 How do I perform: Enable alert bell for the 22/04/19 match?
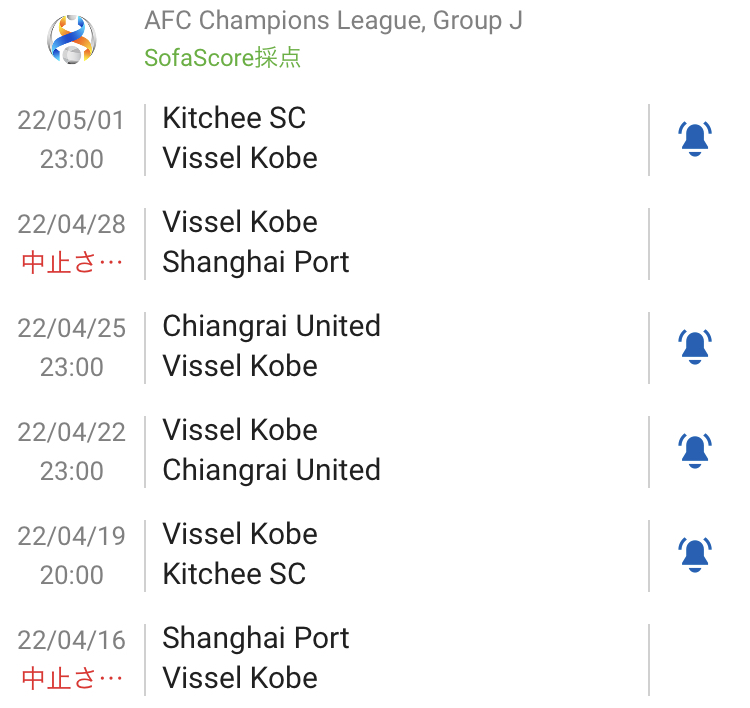(695, 555)
